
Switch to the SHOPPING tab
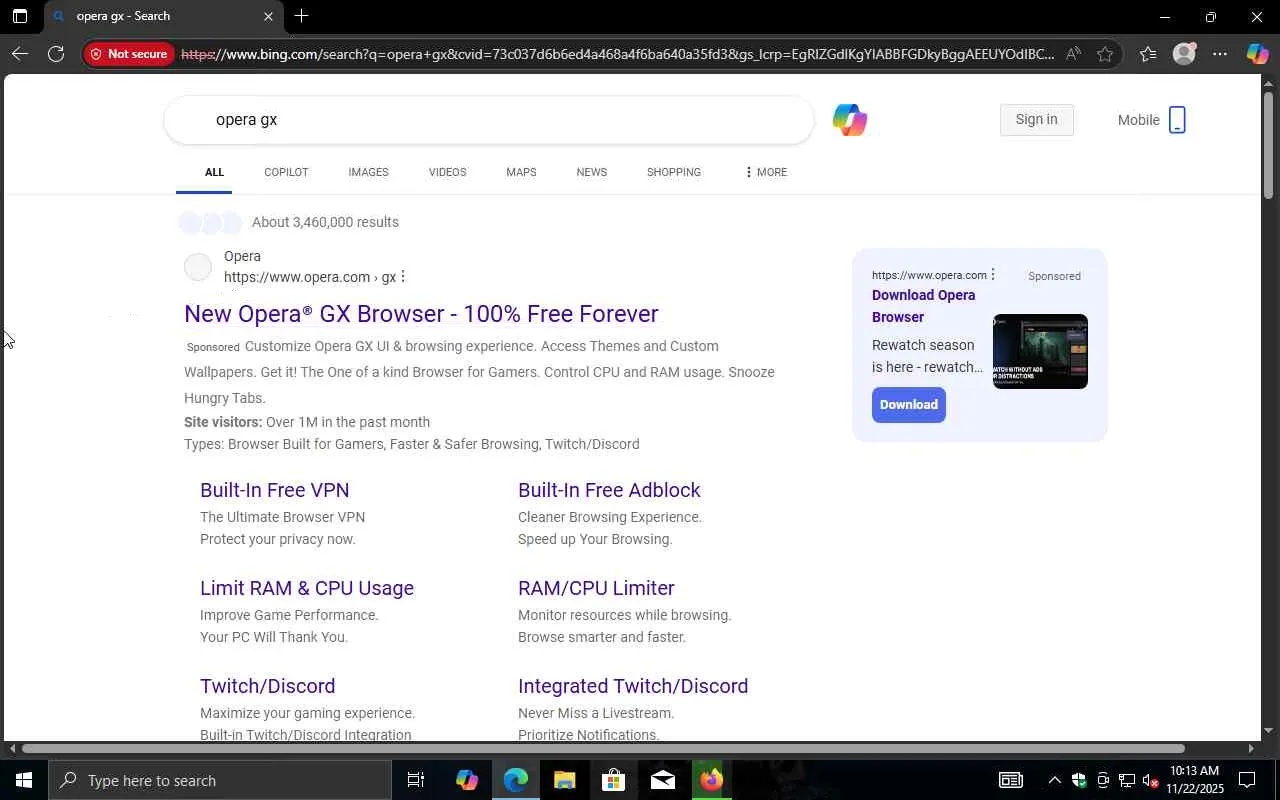(x=673, y=172)
